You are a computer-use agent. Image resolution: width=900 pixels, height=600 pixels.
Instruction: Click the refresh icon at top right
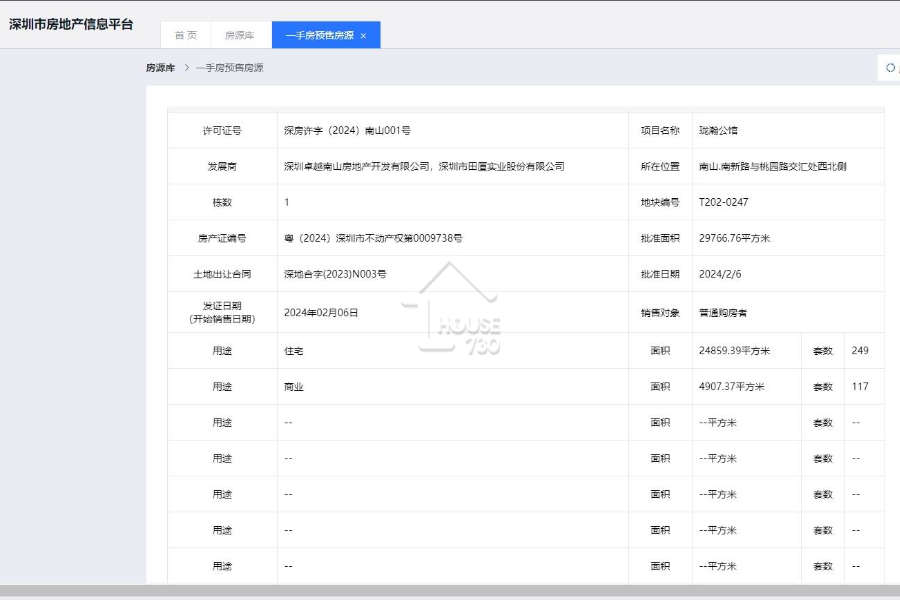(890, 68)
